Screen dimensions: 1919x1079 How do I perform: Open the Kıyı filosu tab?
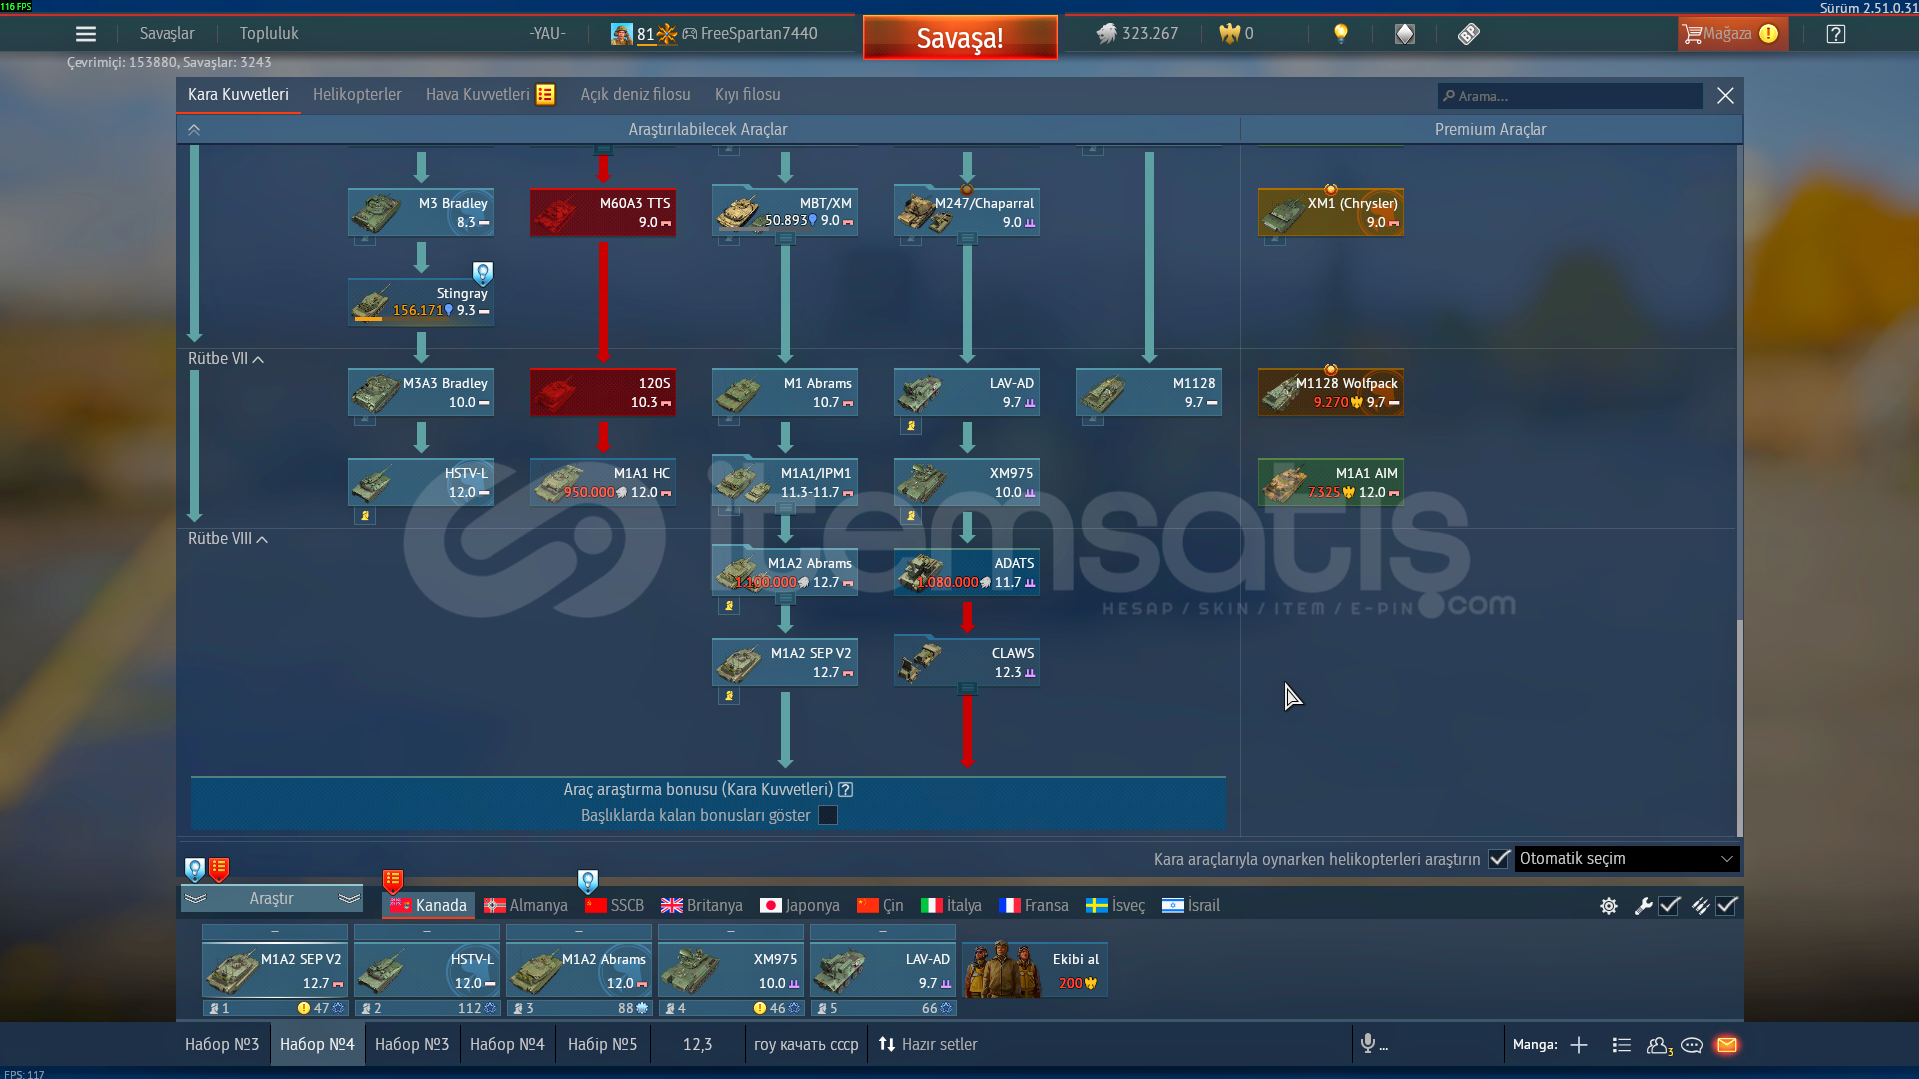(x=748, y=95)
